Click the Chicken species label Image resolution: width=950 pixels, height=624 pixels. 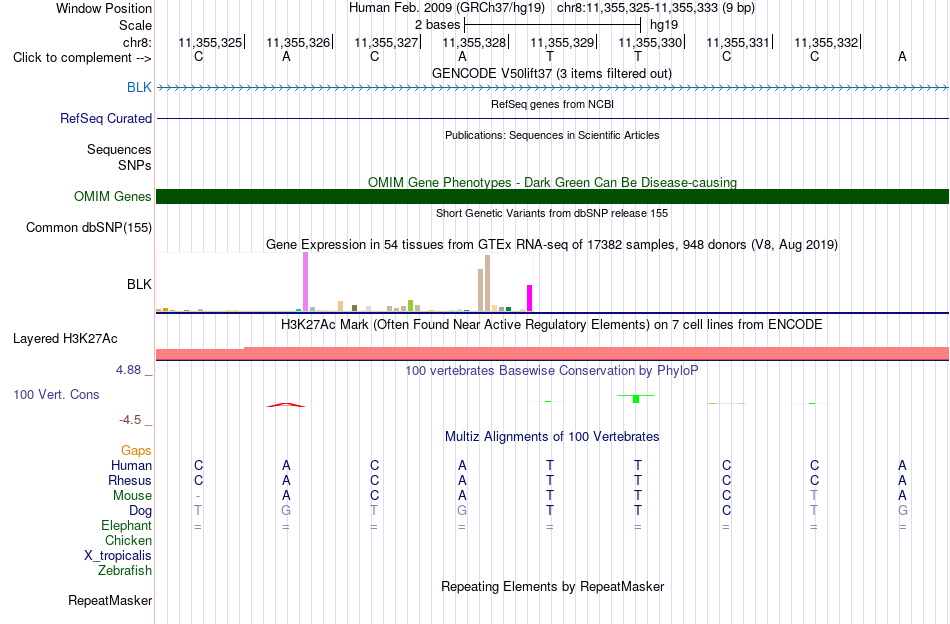point(128,540)
